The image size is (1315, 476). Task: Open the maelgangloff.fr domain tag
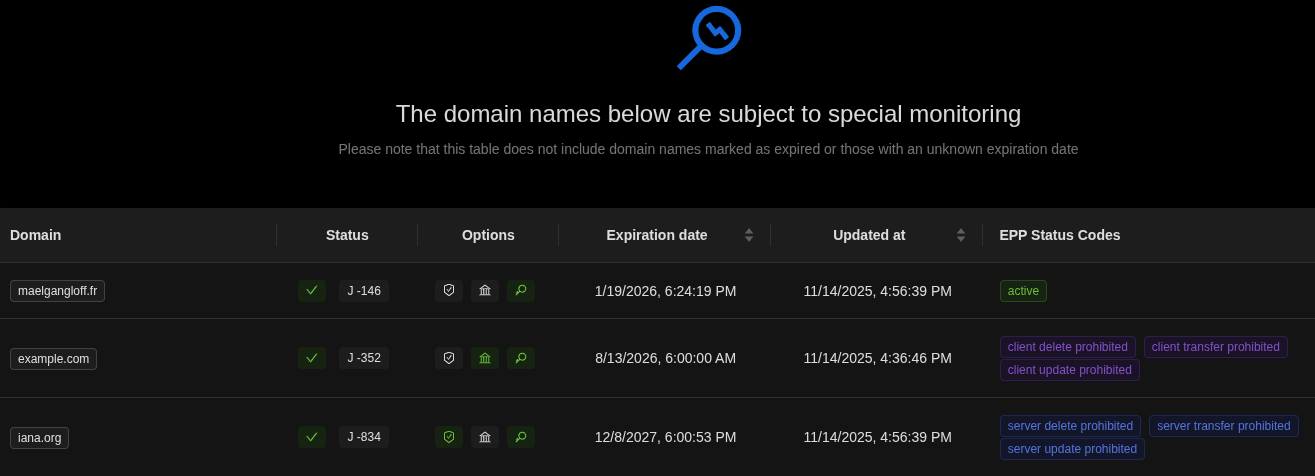[x=57, y=291]
